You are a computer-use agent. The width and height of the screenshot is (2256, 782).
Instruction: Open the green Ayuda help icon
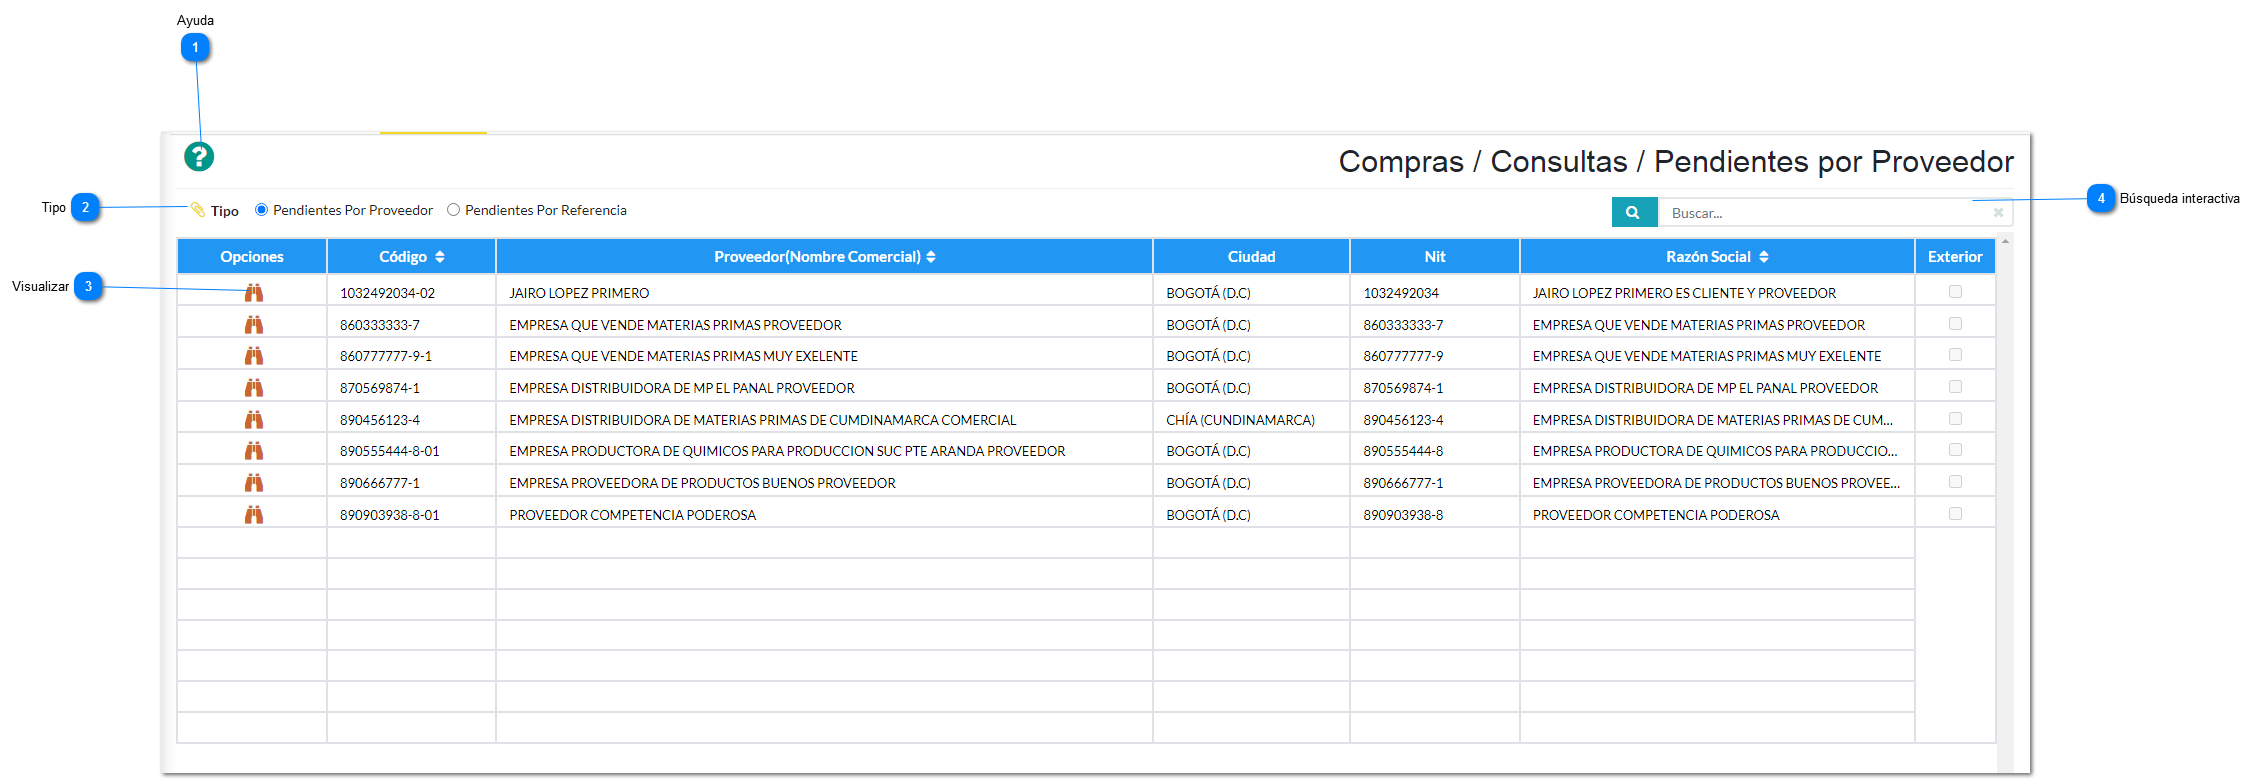pyautogui.click(x=199, y=157)
